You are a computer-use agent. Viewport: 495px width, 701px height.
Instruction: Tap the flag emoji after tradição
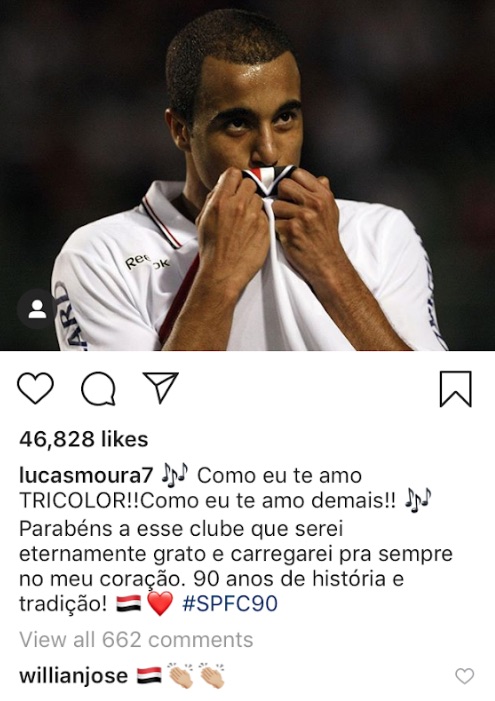pyautogui.click(x=129, y=604)
